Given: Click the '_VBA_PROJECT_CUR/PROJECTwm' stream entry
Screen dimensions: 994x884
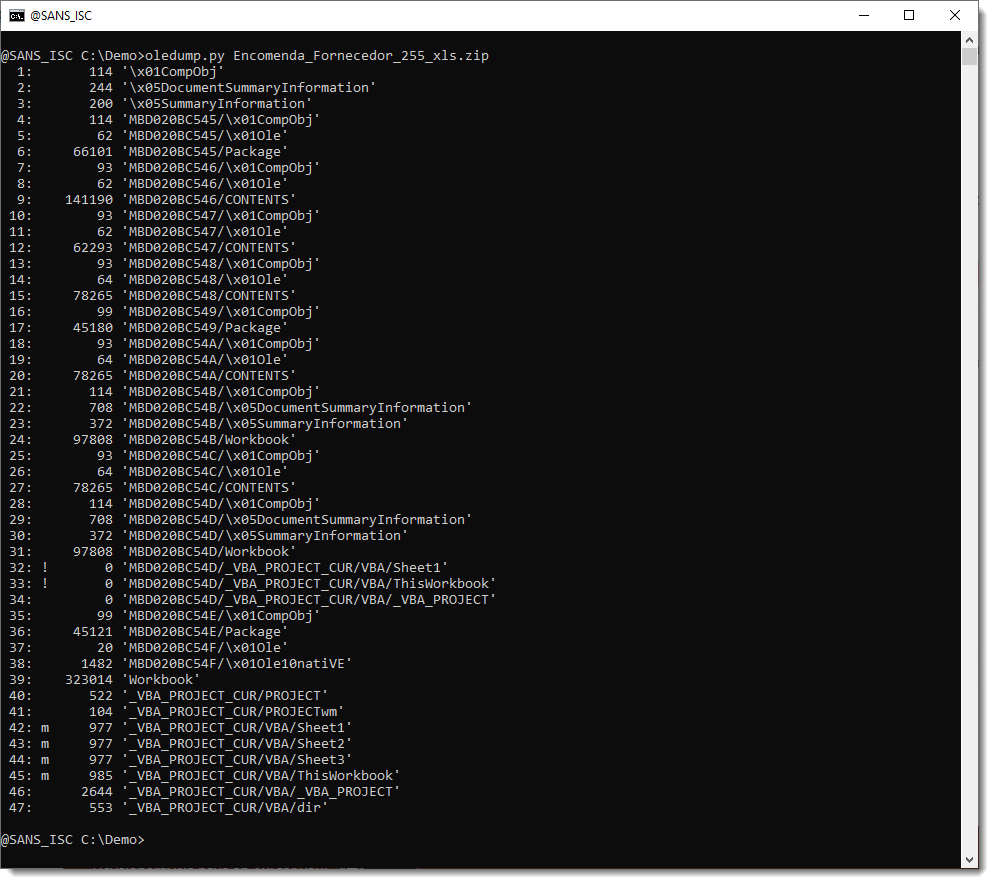Looking at the screenshot, I should click(232, 712).
